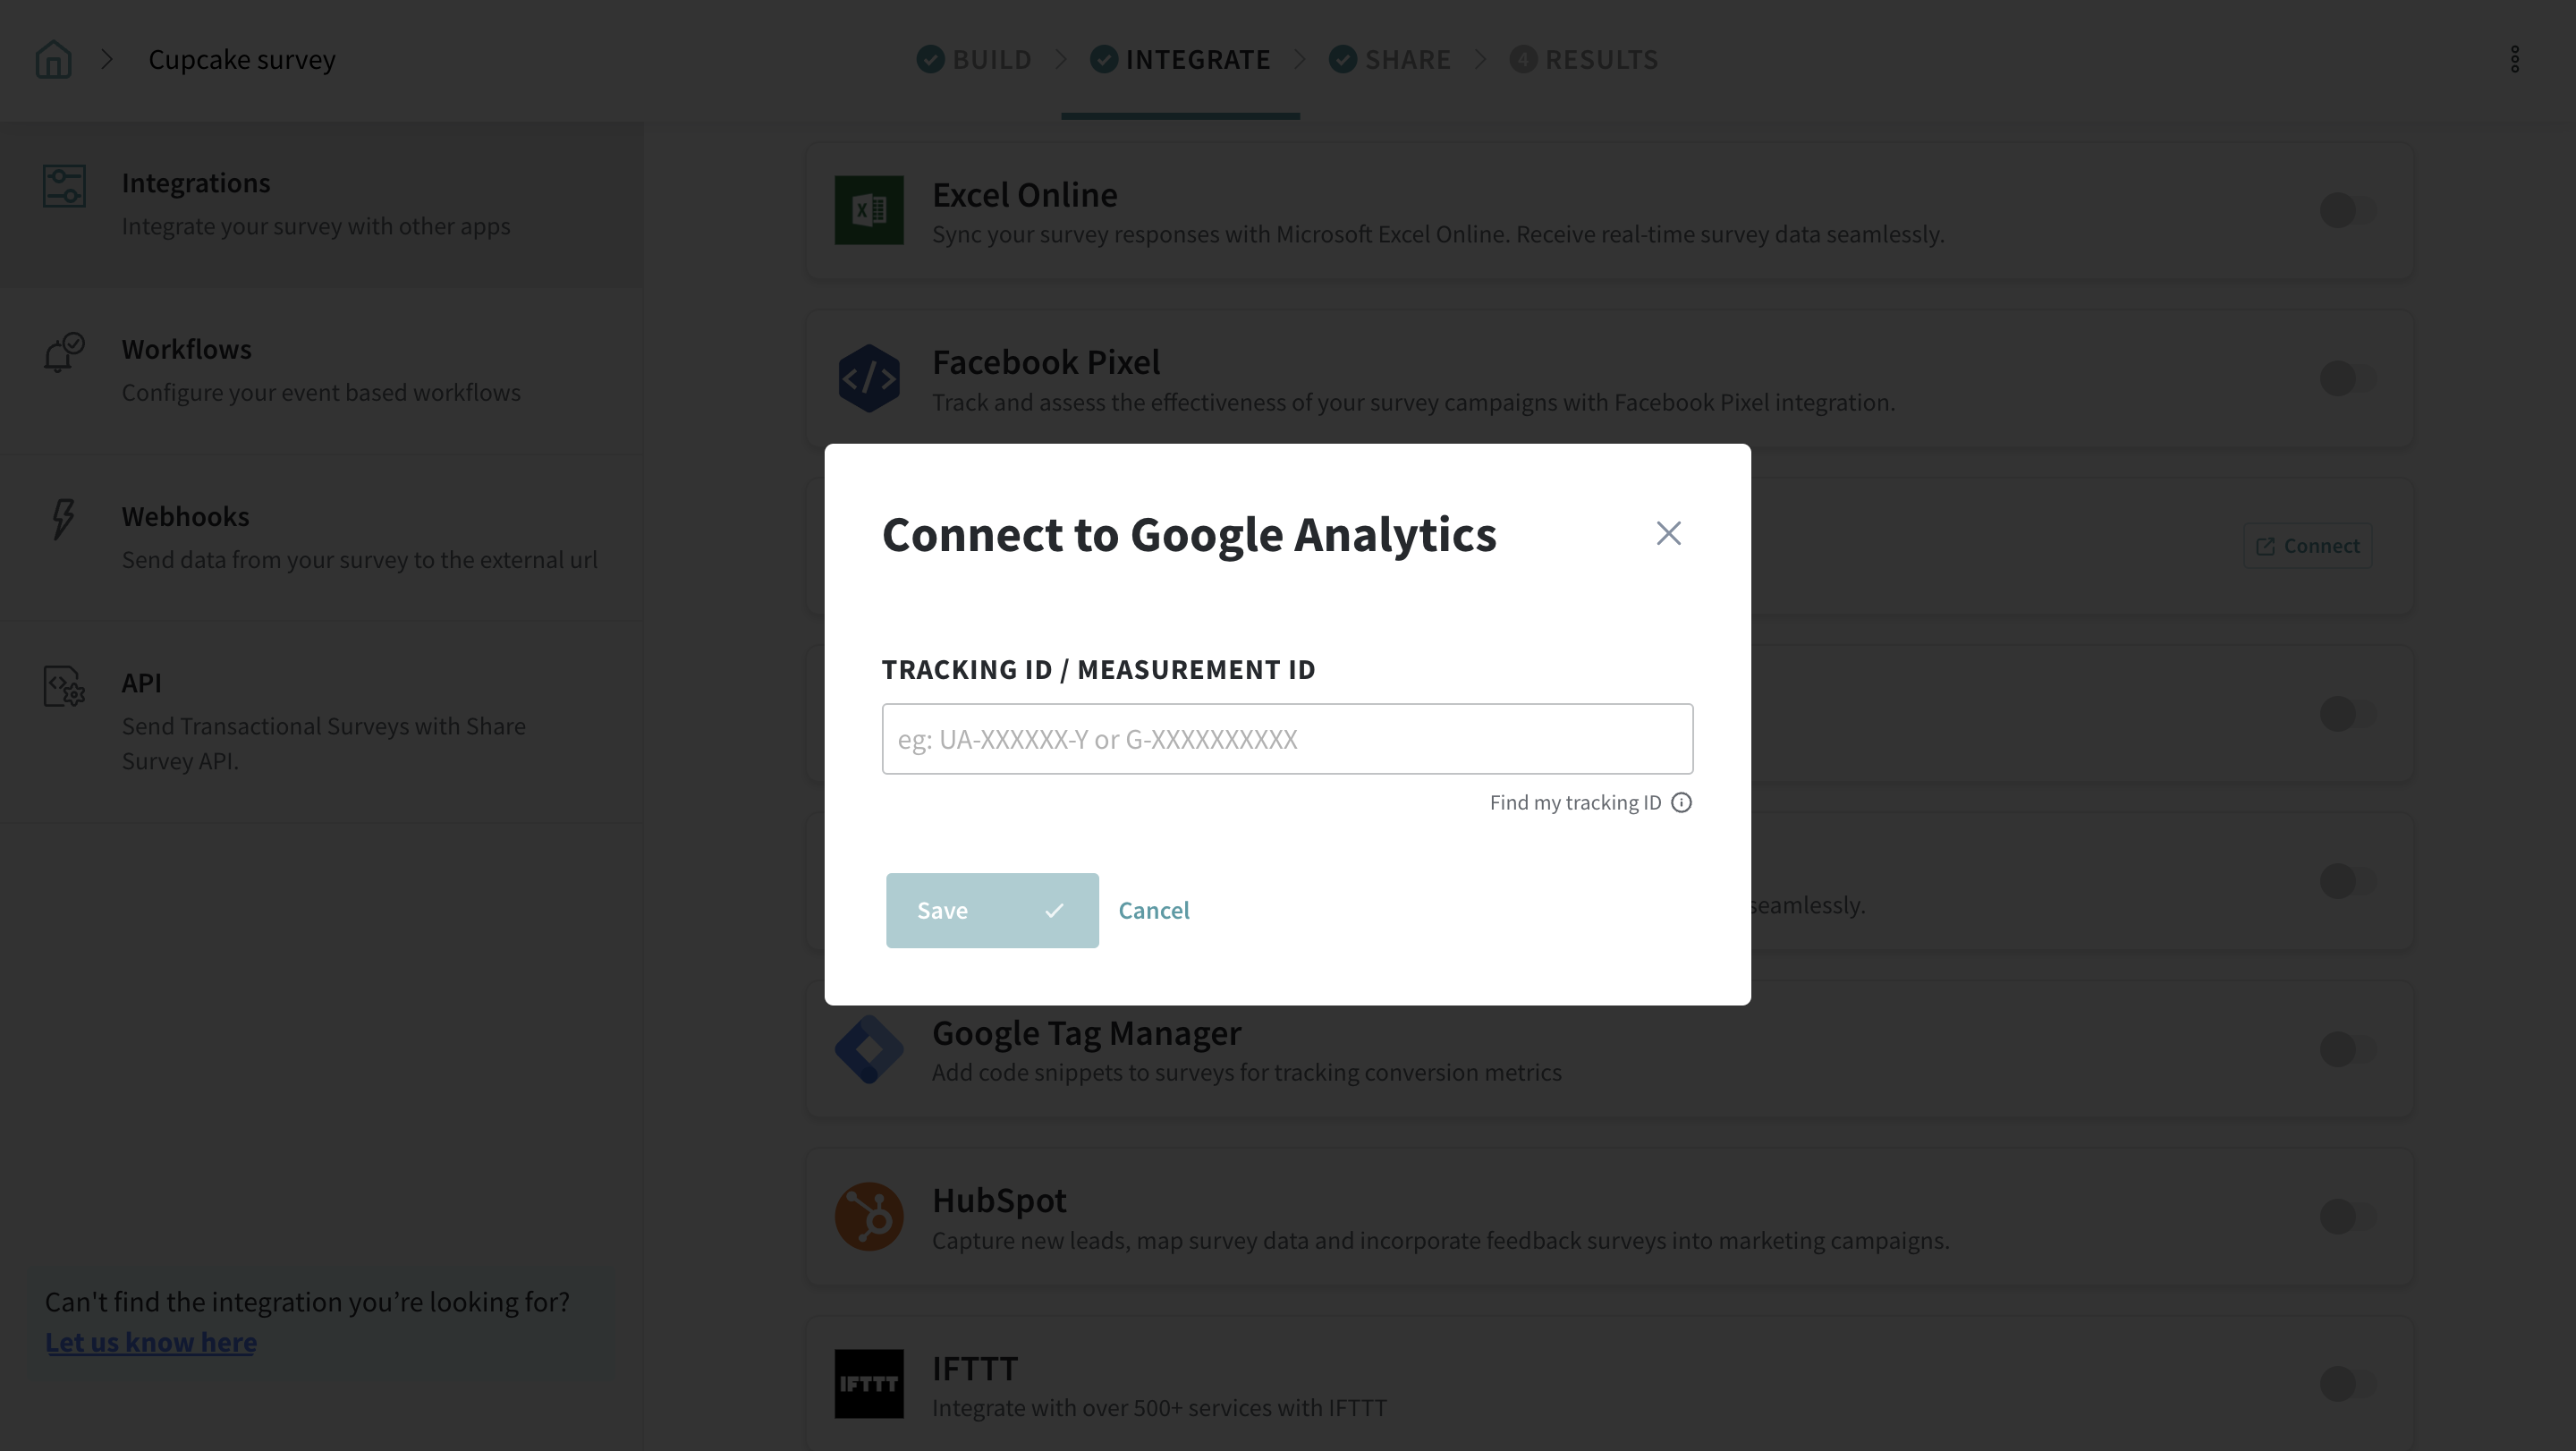Click the Save button in dialog
This screenshot has width=2576, height=1451.
[x=991, y=910]
